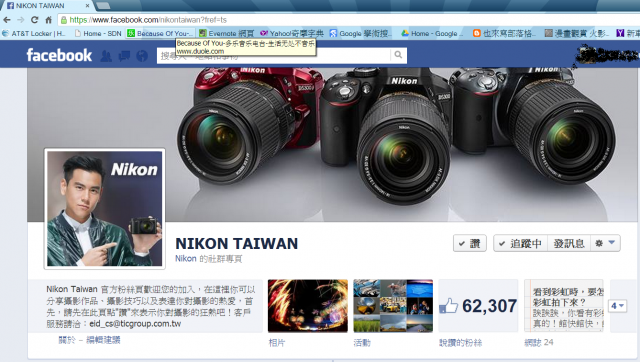
Task: Click the eid_cs@ticgroup.com.tw email text
Action: pyautogui.click(x=135, y=324)
